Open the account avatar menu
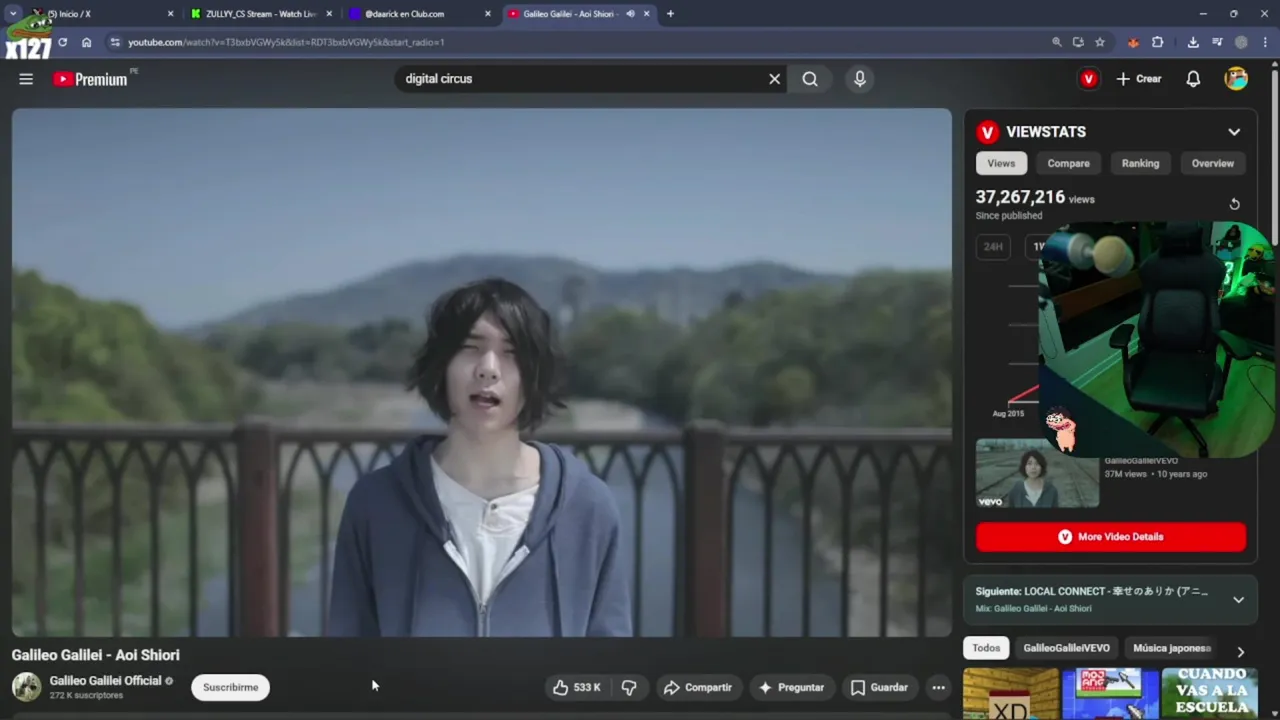 click(1236, 79)
